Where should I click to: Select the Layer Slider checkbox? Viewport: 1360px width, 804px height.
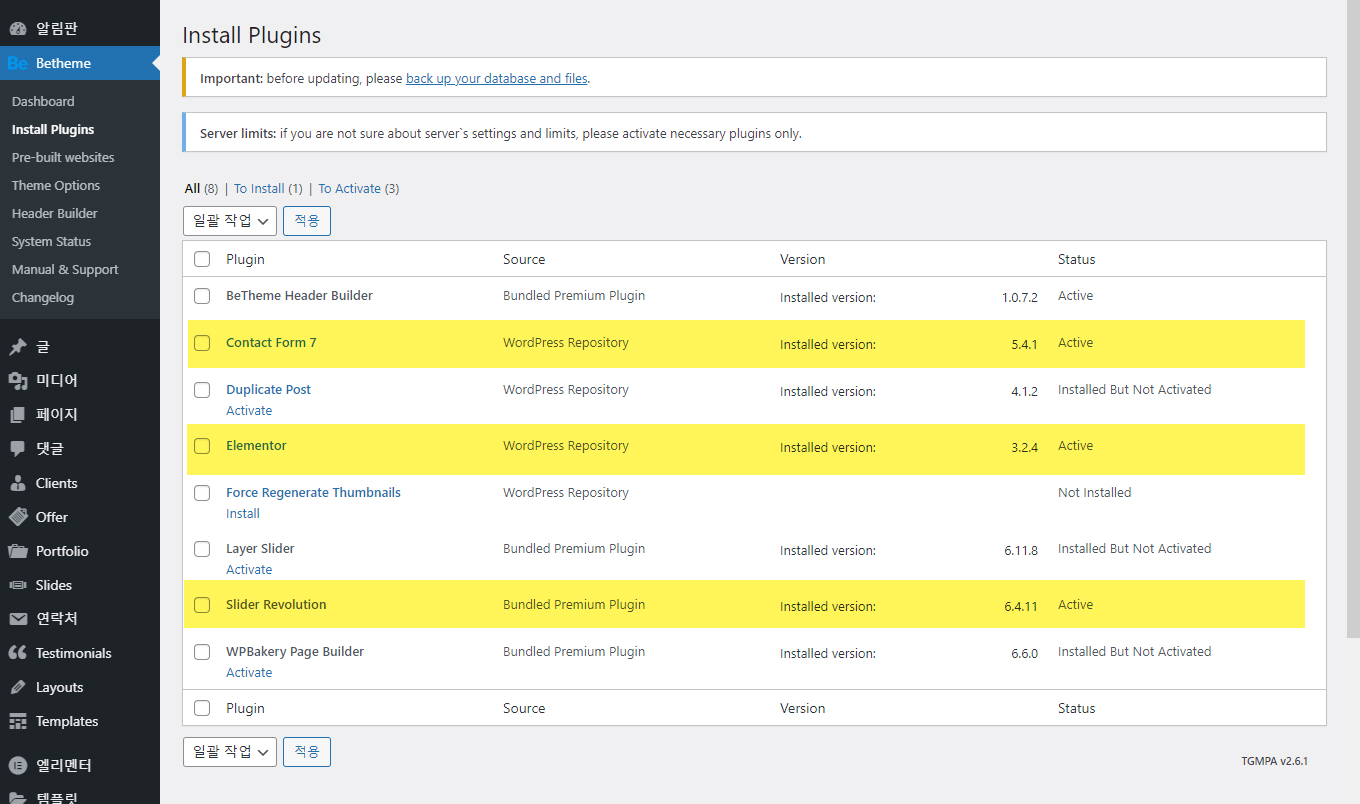(x=202, y=549)
